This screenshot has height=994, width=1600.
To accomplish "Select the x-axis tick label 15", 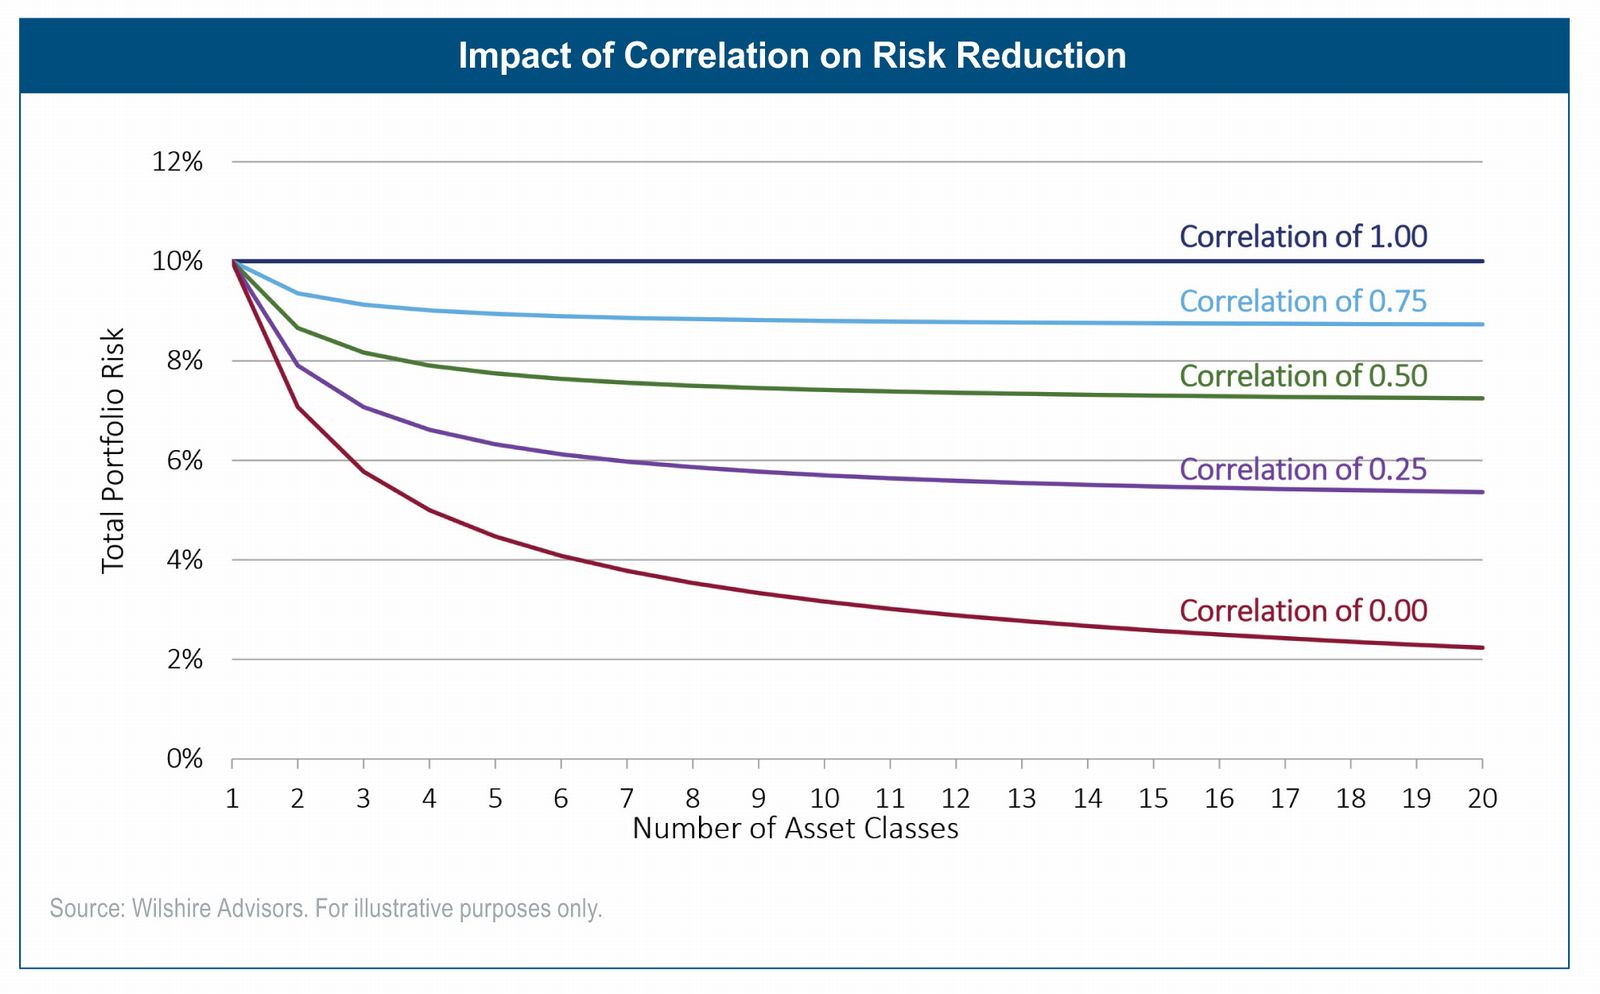I will click(1153, 798).
